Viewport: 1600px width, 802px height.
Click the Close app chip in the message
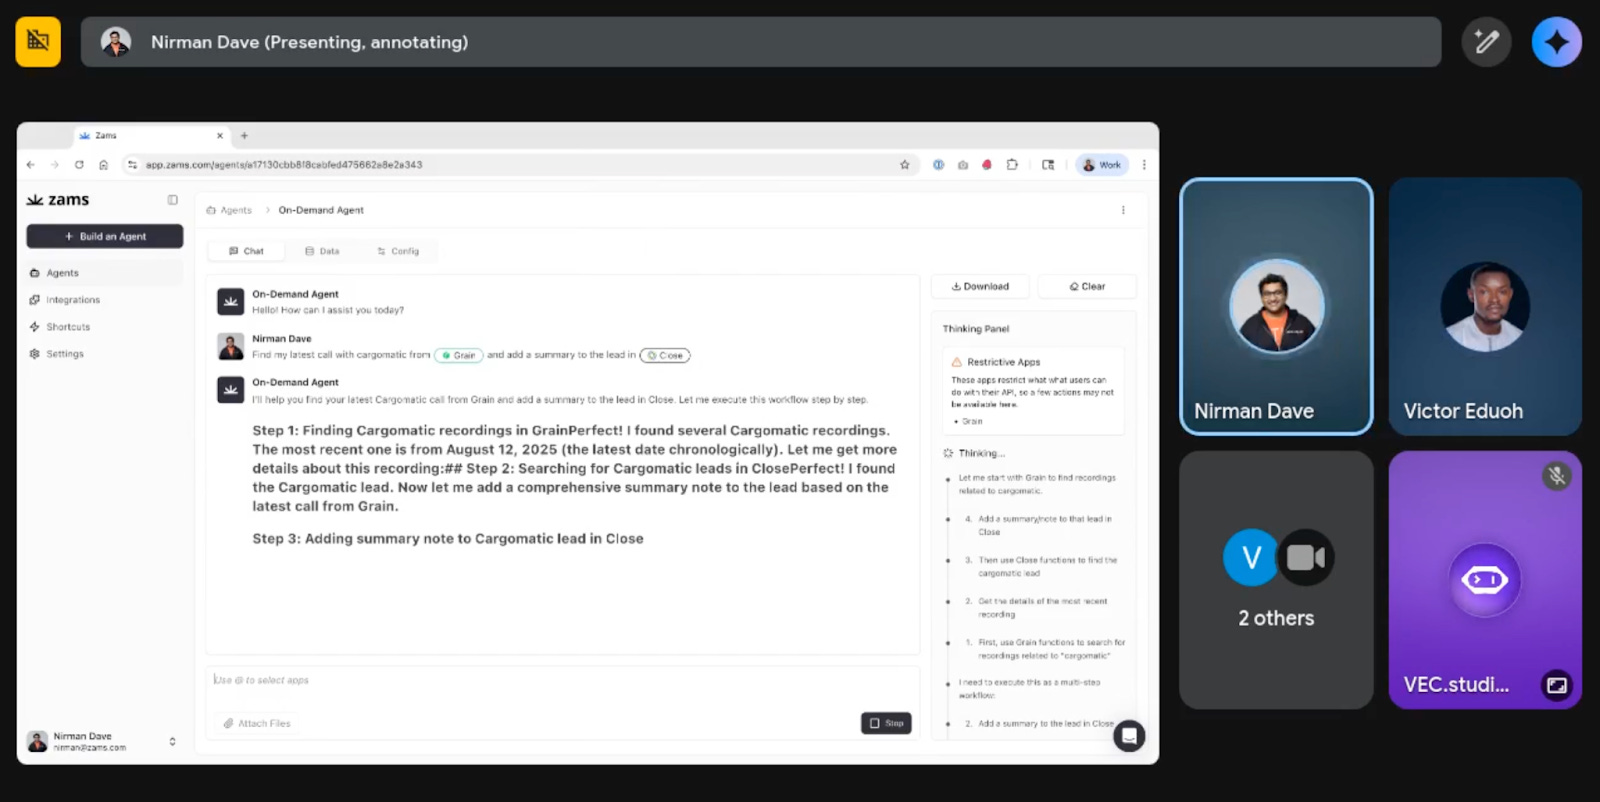(x=665, y=355)
